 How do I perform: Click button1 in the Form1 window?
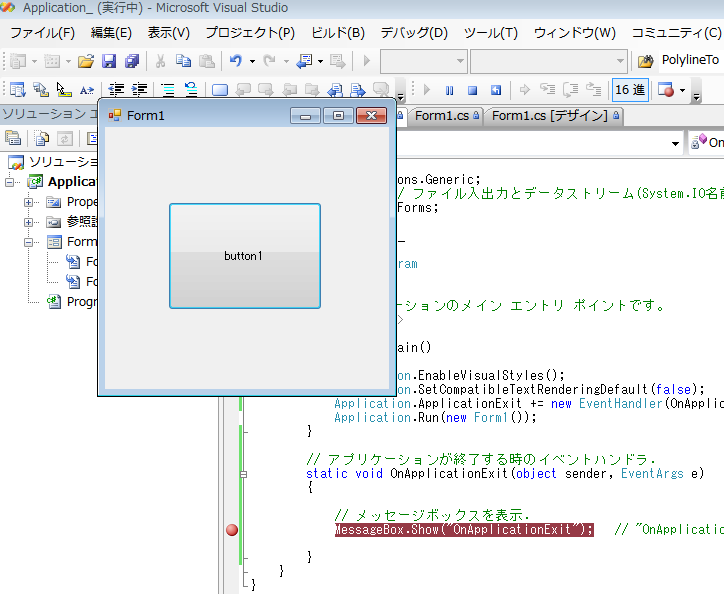[245, 256]
